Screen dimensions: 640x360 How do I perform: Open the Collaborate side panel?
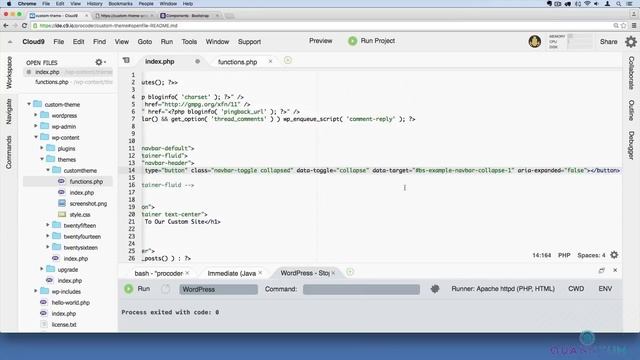click(631, 73)
